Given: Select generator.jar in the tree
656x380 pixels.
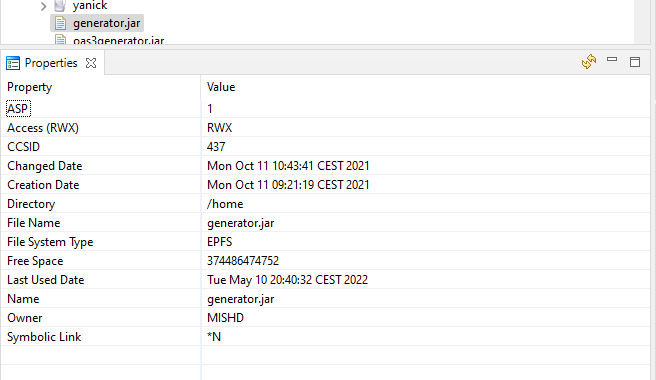Looking at the screenshot, I should [106, 23].
